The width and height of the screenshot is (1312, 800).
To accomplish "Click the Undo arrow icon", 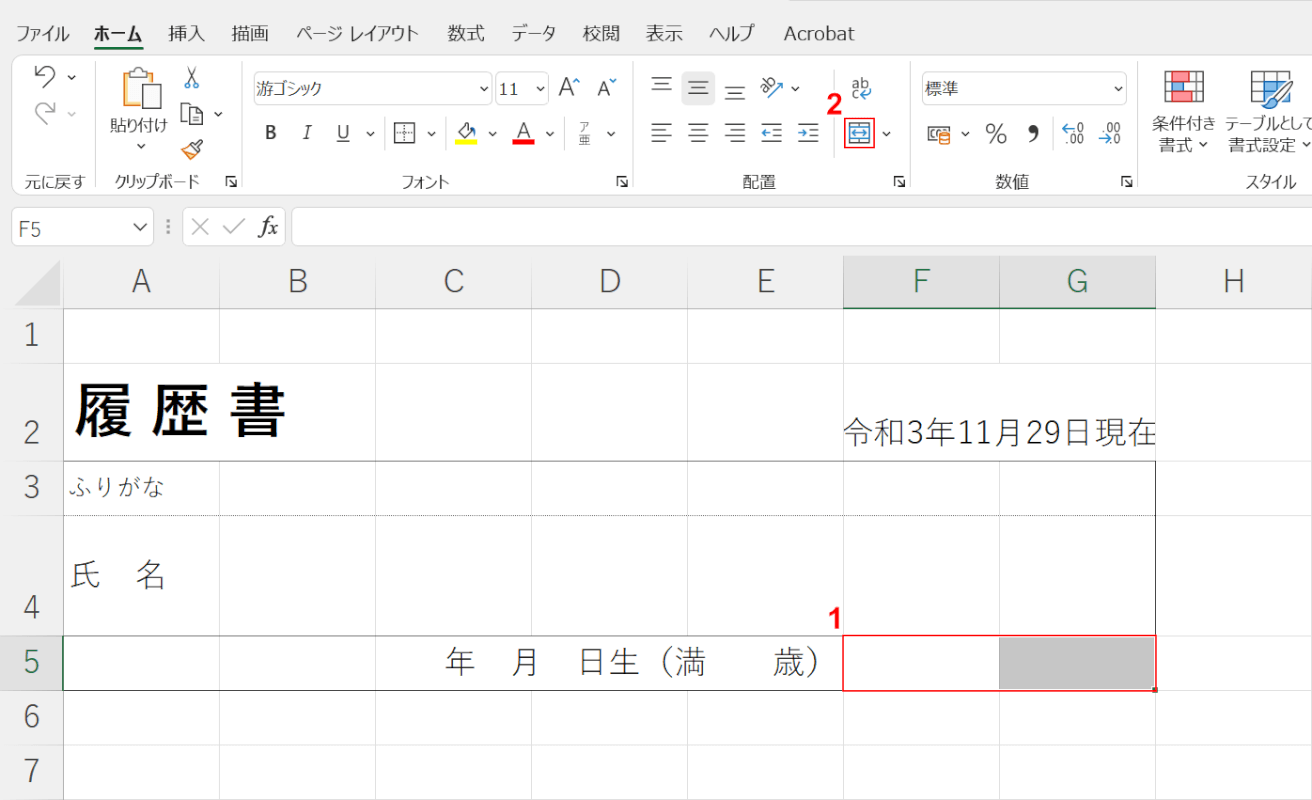I will pyautogui.click(x=45, y=77).
